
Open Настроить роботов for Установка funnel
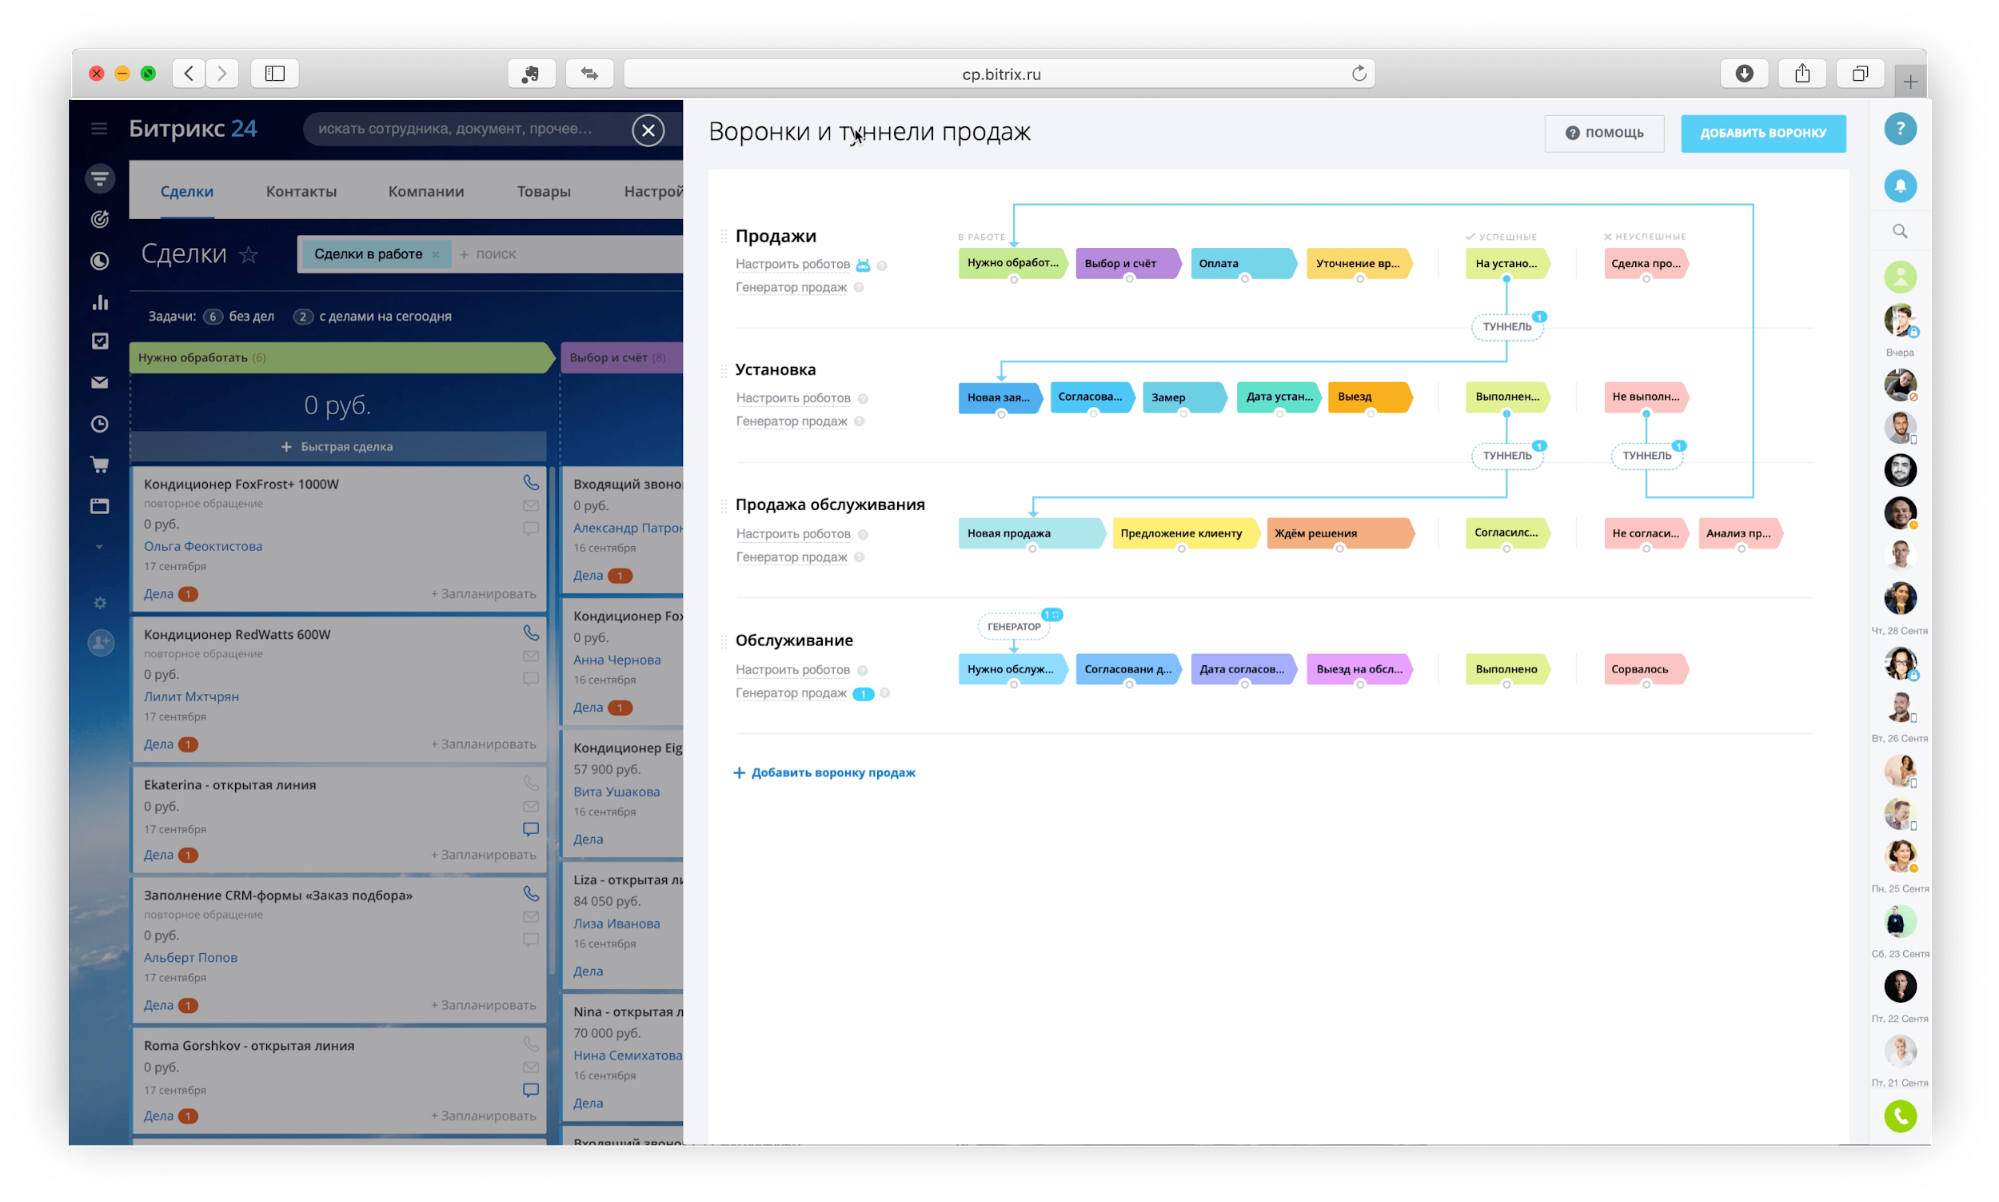(793, 398)
